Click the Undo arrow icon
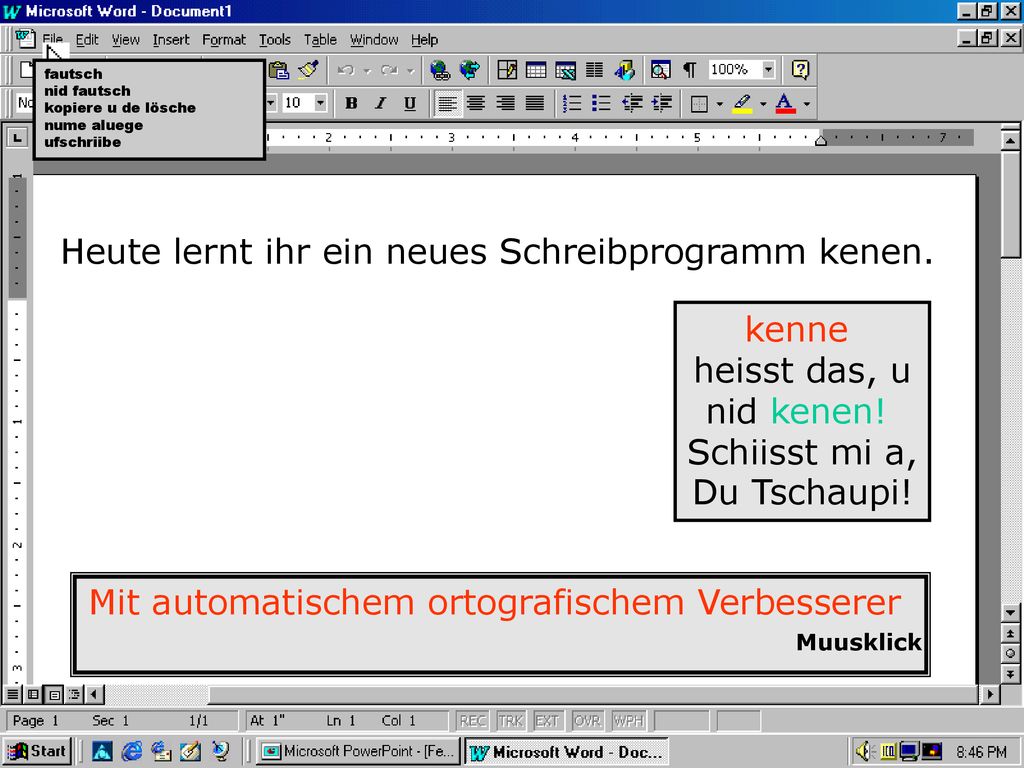 coord(346,70)
